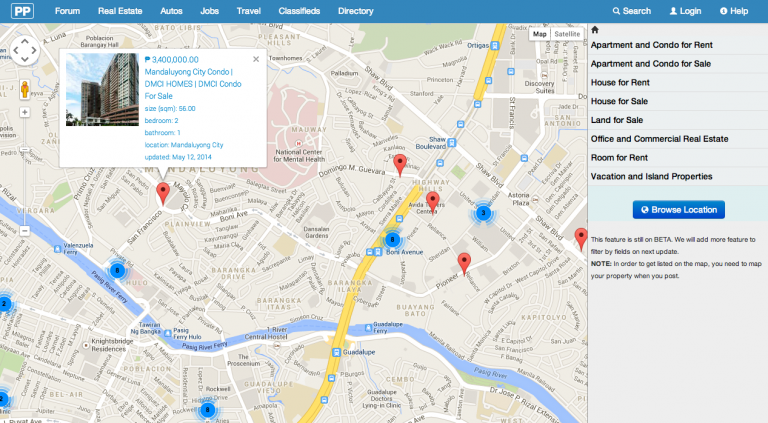Zoom in with the plus button
The width and height of the screenshot is (768, 423).
pyautogui.click(x=24, y=112)
